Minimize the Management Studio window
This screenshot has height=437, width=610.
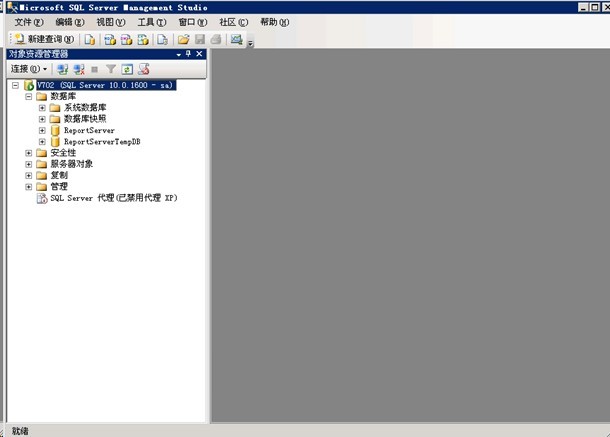(583, 7)
